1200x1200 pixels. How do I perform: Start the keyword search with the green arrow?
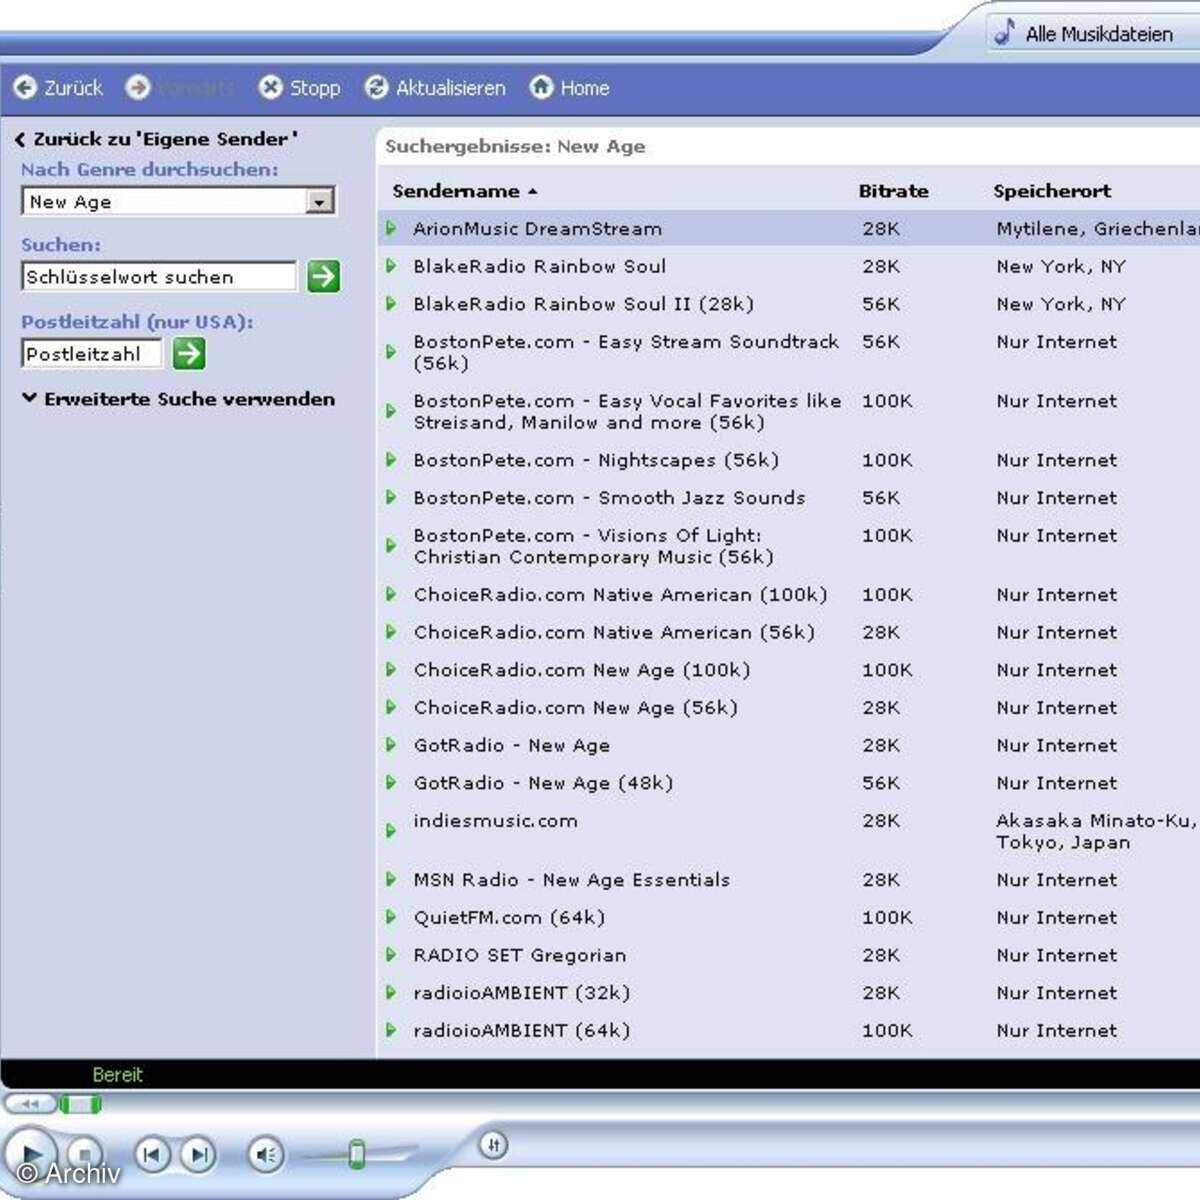tap(323, 276)
